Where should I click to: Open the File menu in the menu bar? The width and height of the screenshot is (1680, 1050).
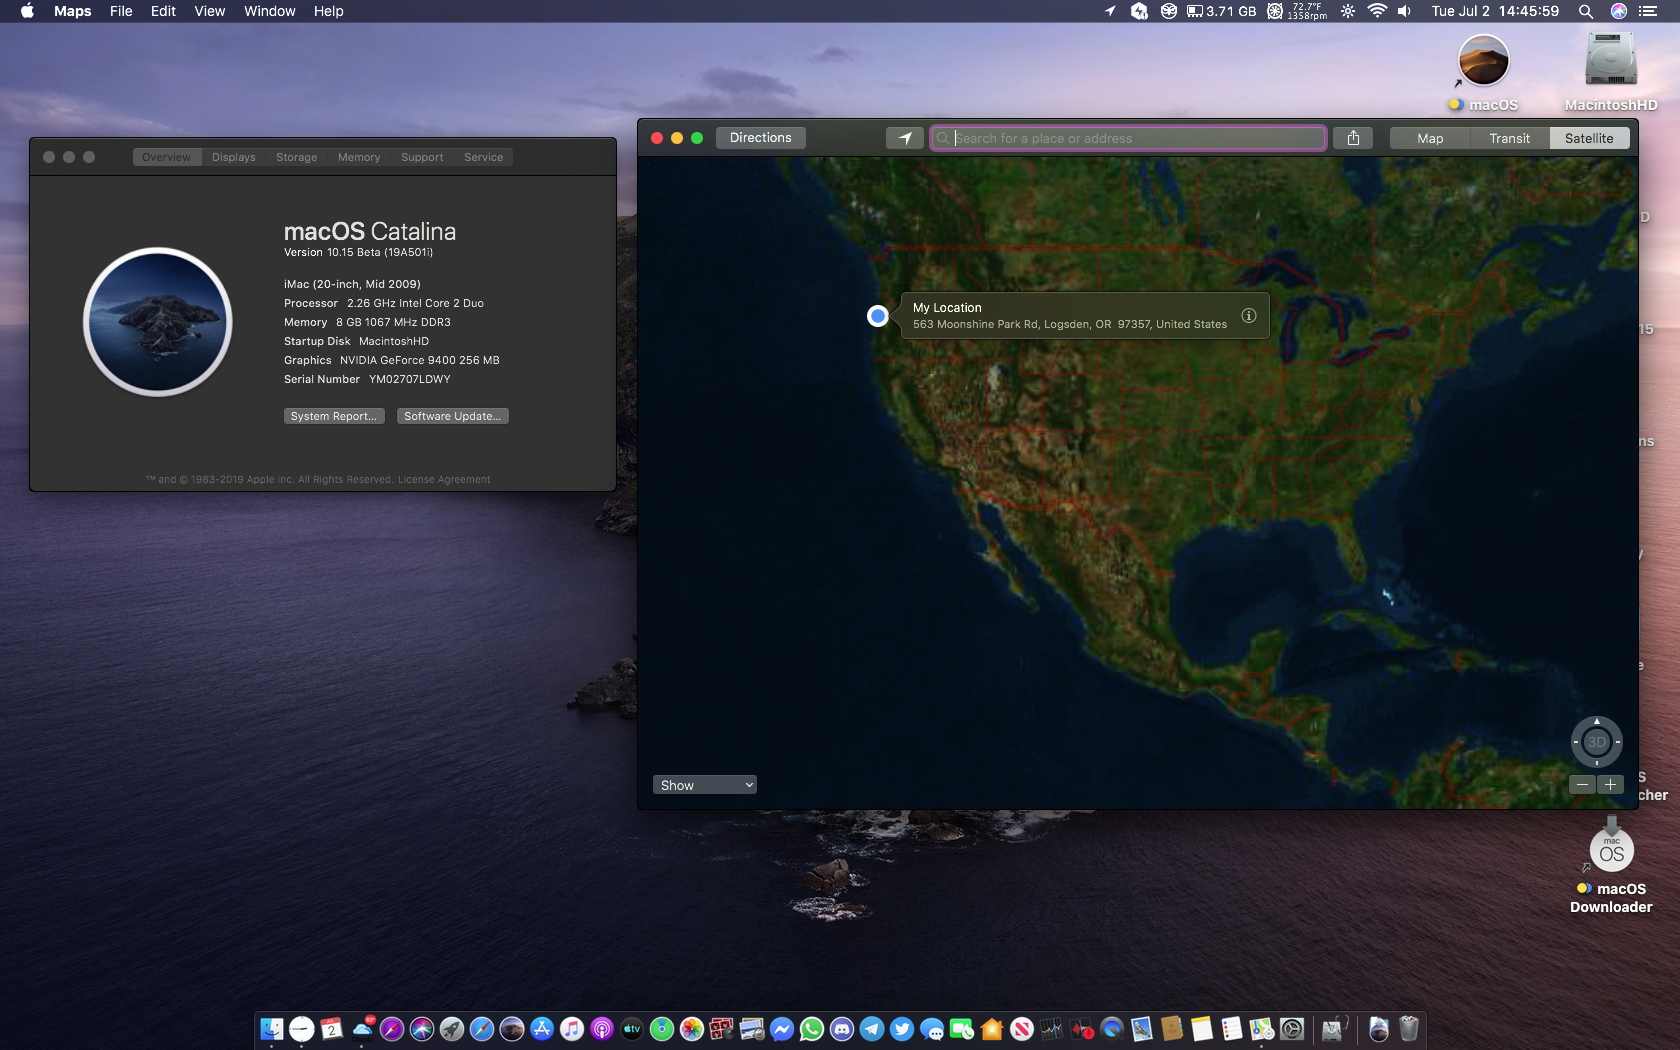(121, 11)
